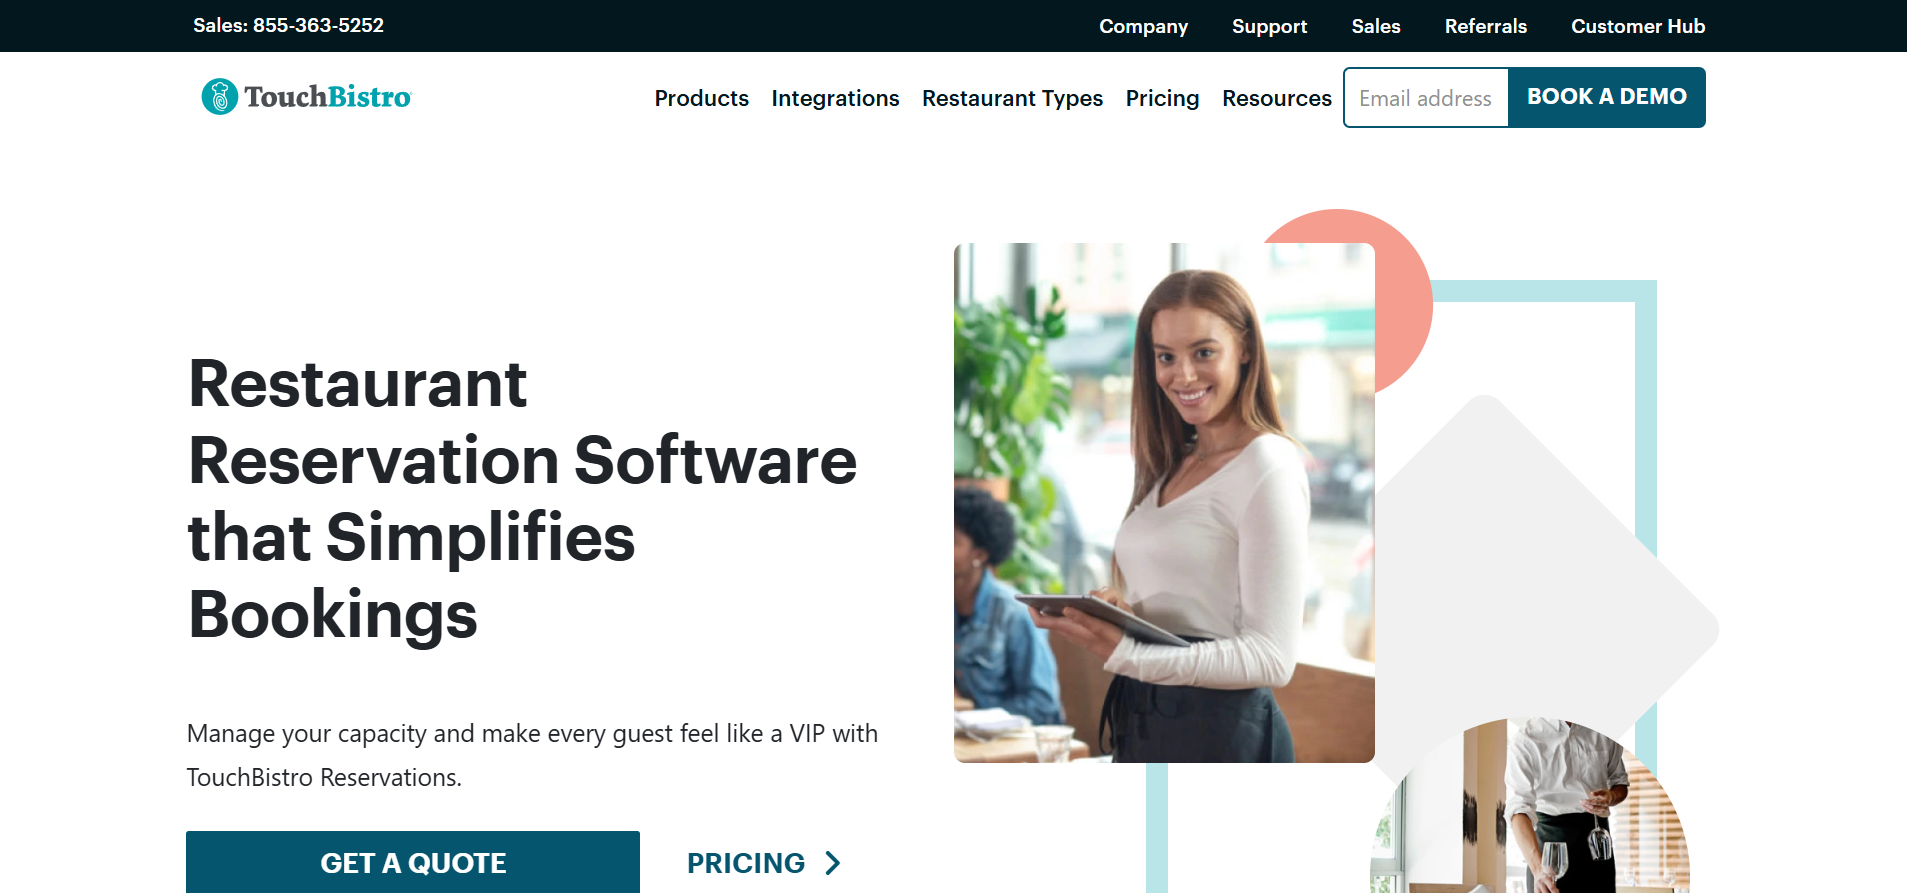Click the waitress with tablet photo
Image resolution: width=1908 pixels, height=893 pixels.
click(x=1164, y=503)
